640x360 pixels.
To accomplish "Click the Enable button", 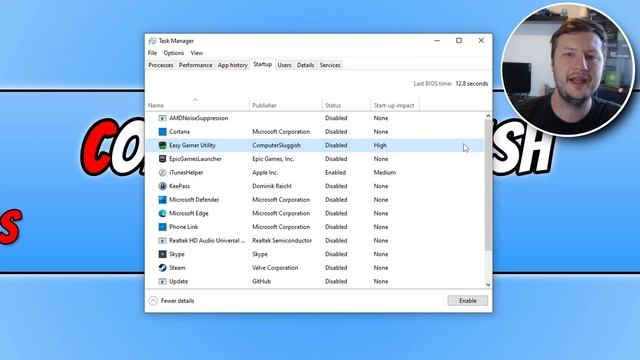I will click(x=468, y=301).
